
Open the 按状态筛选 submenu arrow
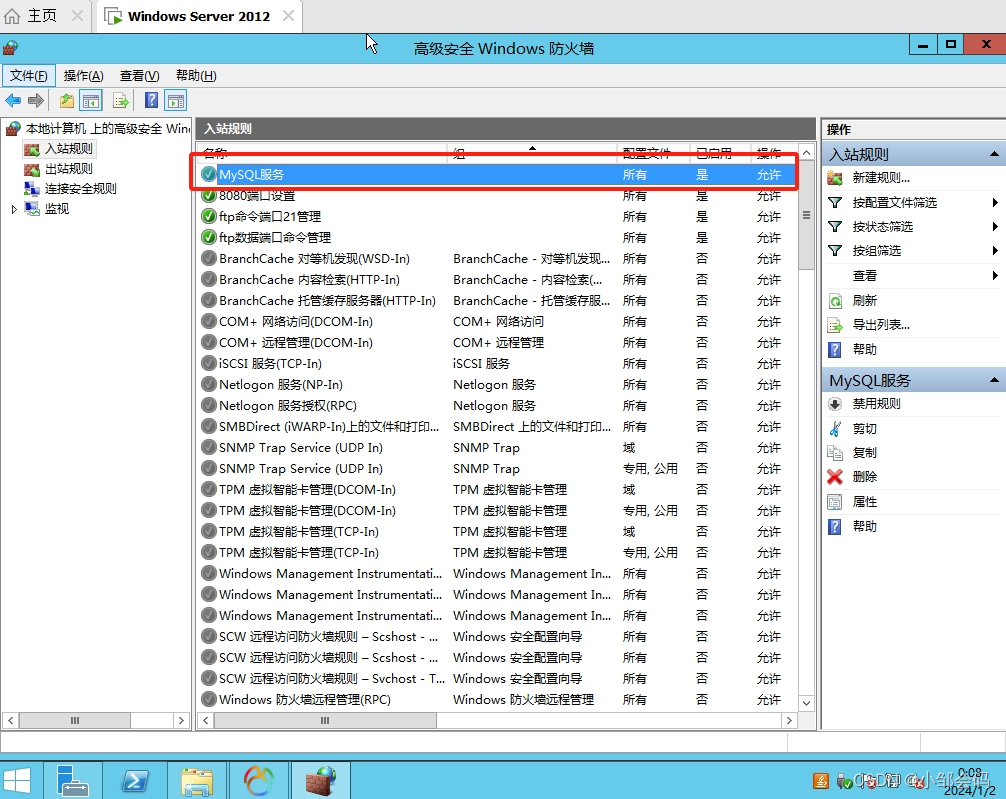pos(994,227)
